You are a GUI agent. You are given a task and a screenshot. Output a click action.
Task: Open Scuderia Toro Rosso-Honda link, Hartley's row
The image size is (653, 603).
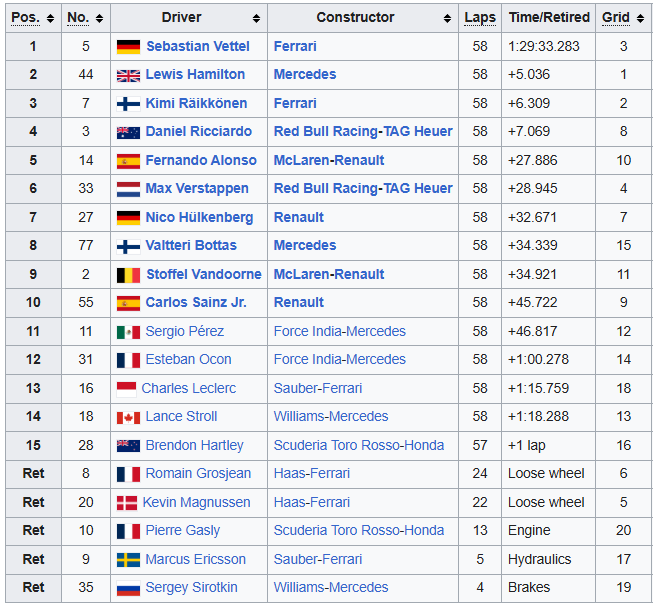[359, 446]
